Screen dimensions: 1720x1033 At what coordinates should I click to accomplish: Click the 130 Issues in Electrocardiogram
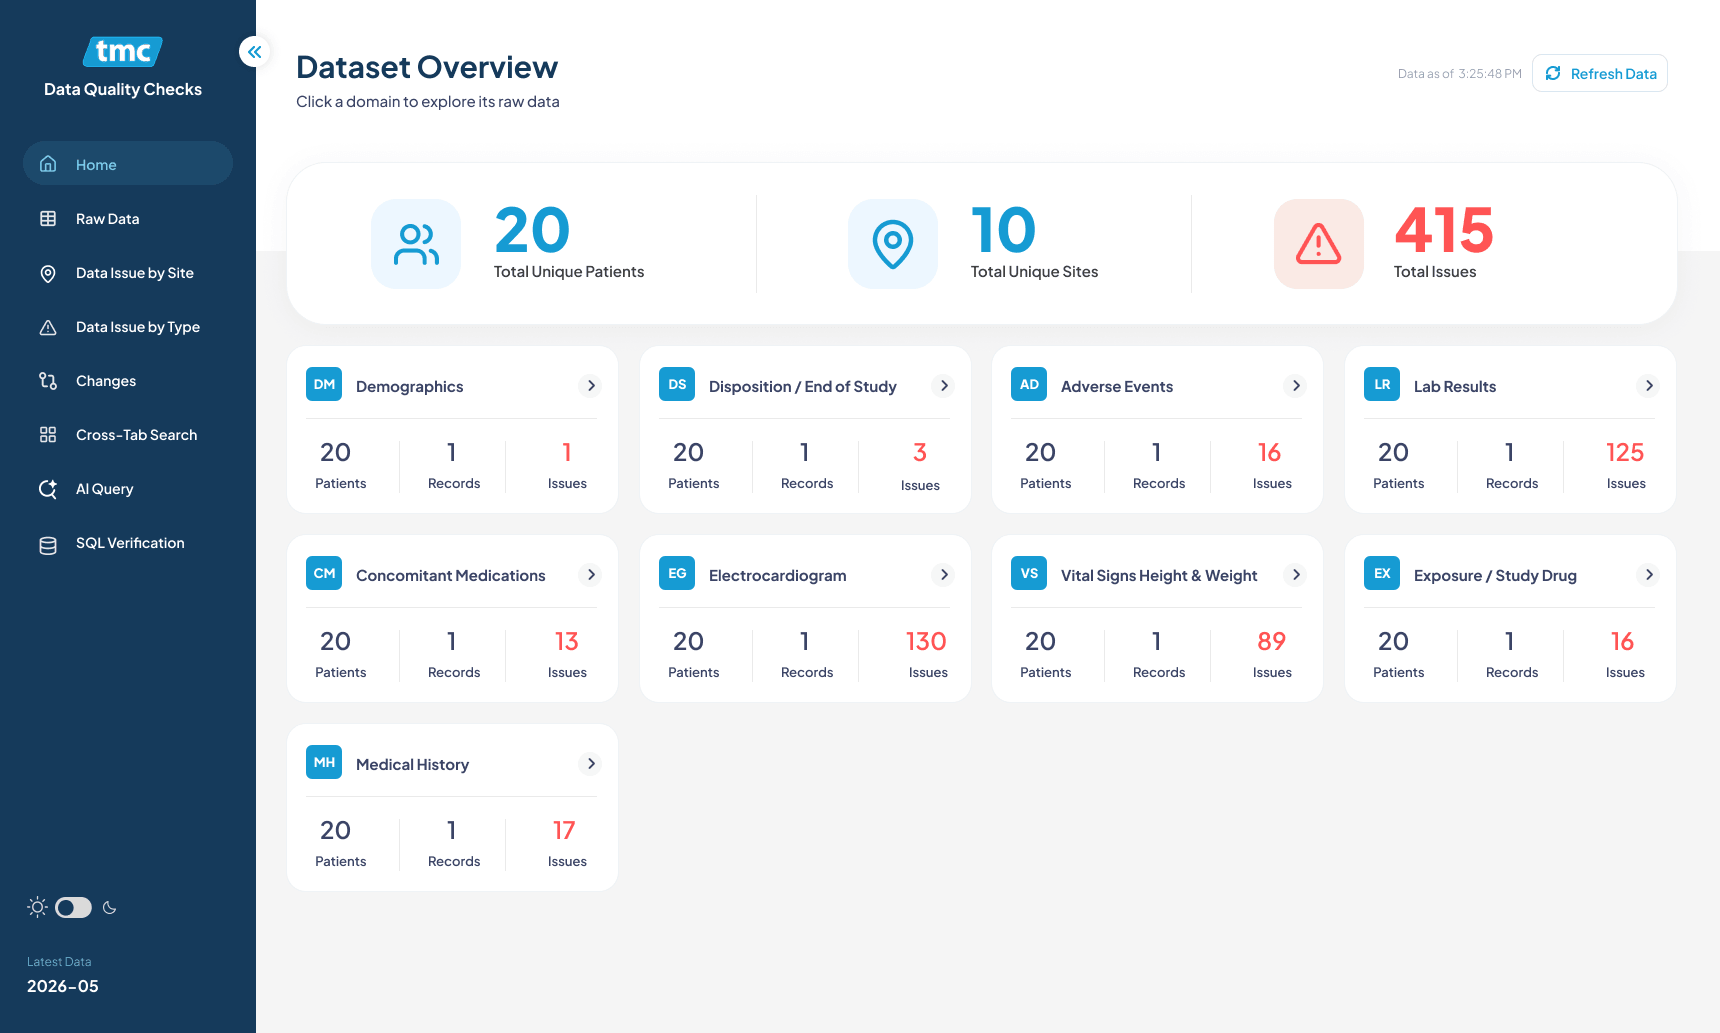point(926,641)
